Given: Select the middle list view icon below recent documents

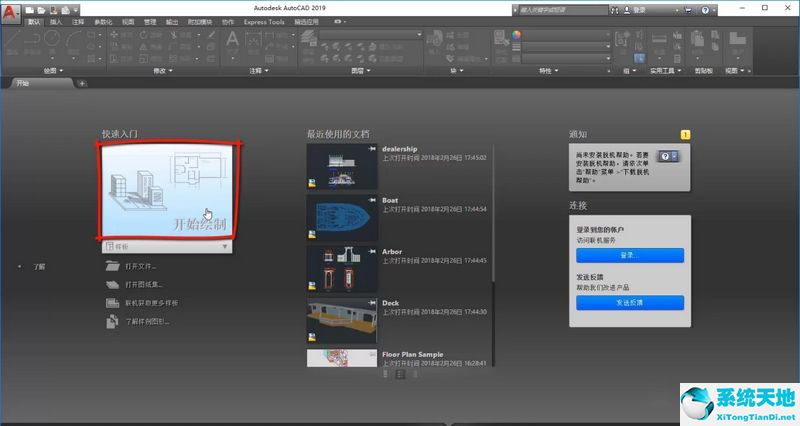Looking at the screenshot, I should [400, 374].
